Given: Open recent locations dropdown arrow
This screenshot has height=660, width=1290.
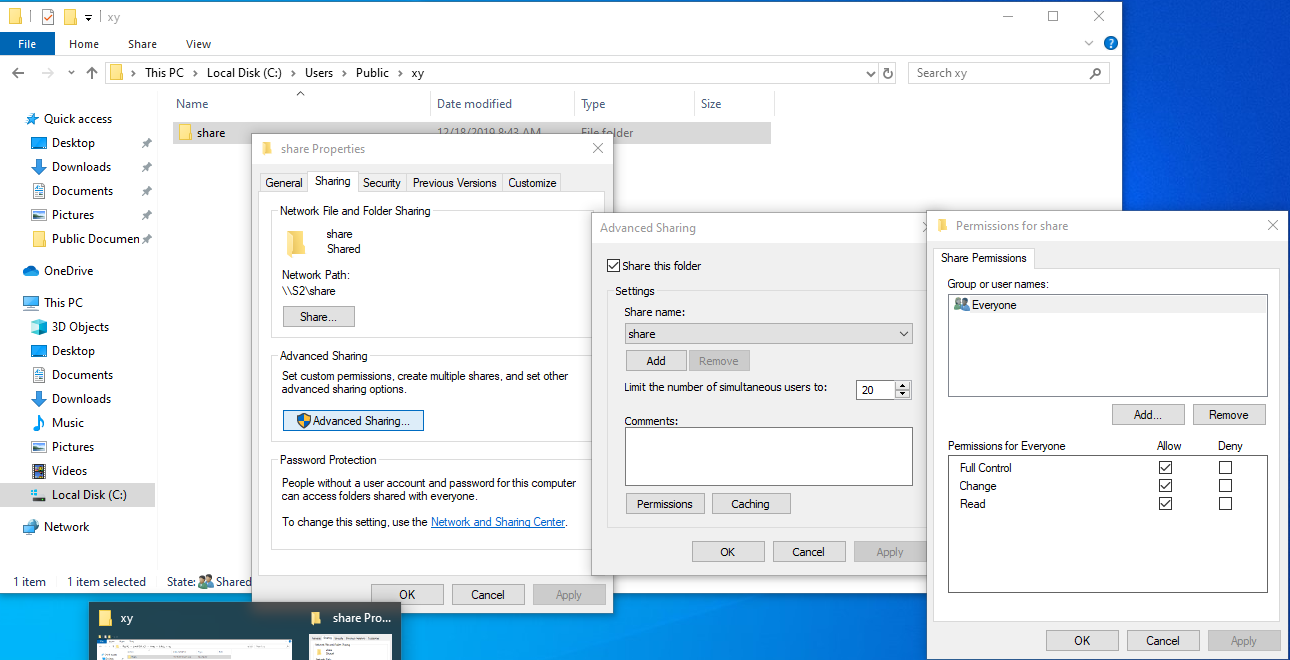Looking at the screenshot, I should pos(70,73).
